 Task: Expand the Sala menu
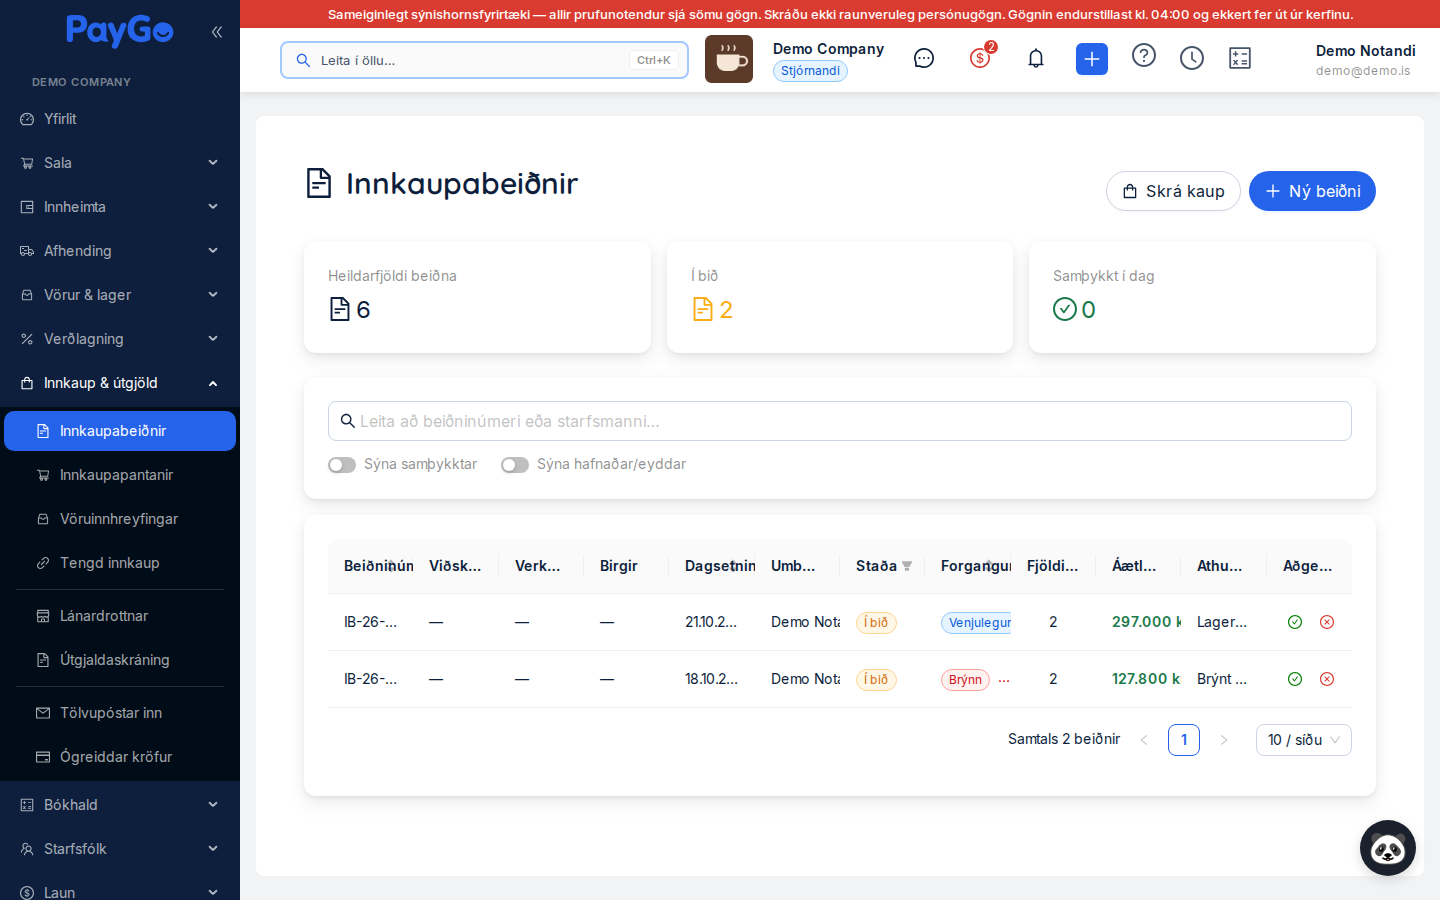tap(120, 163)
